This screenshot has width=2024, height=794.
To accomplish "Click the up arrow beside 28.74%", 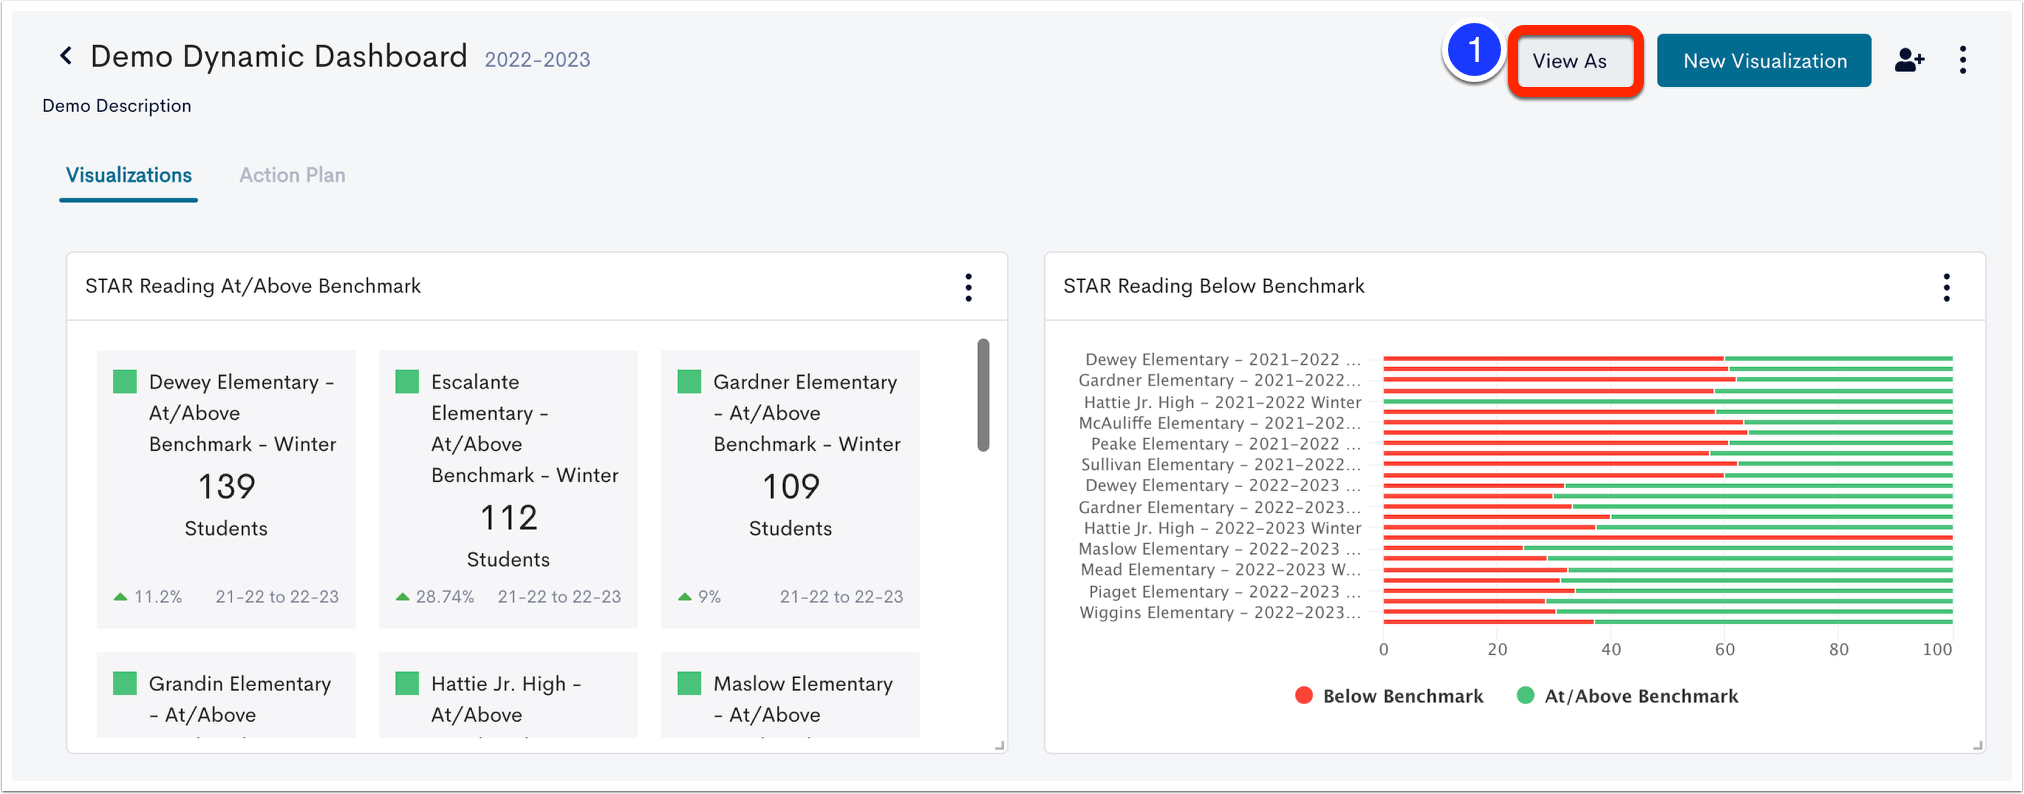I will coord(403,597).
